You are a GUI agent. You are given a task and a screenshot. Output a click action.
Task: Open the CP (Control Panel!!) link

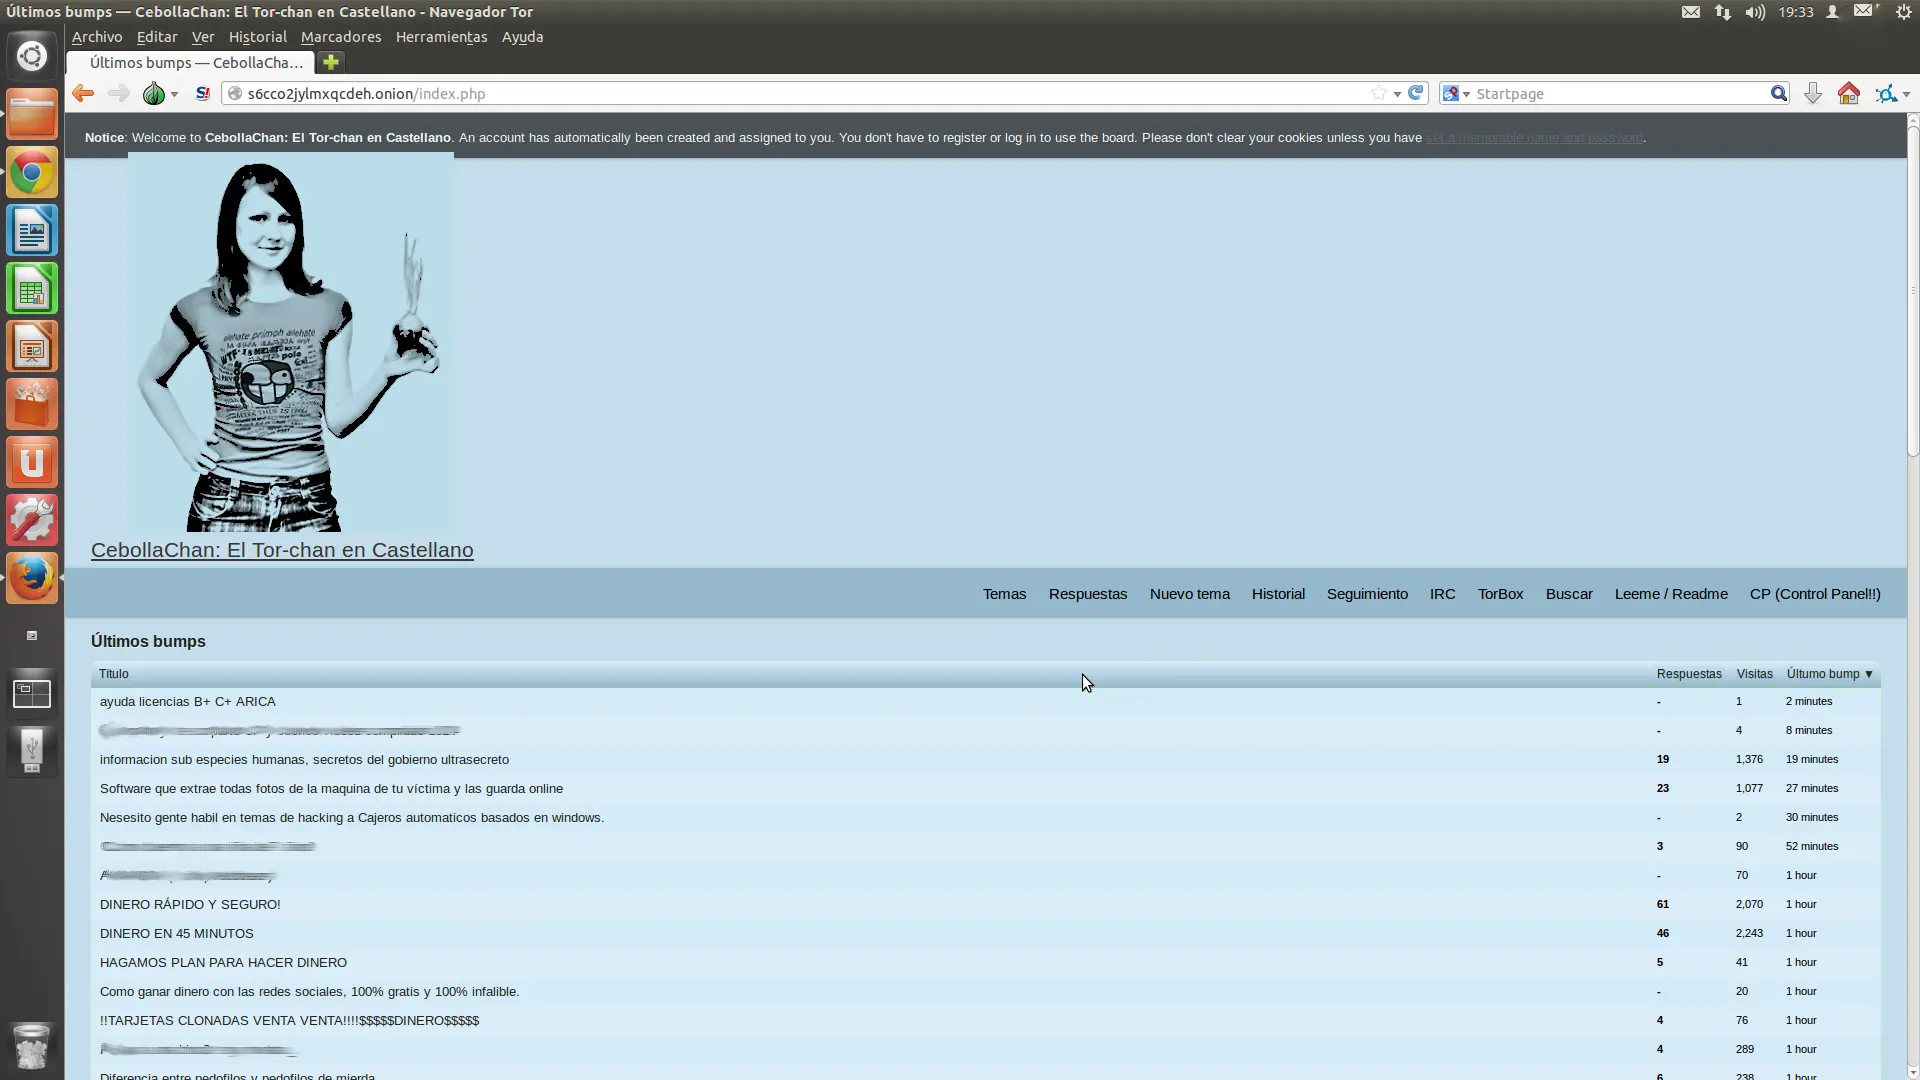tap(1815, 594)
